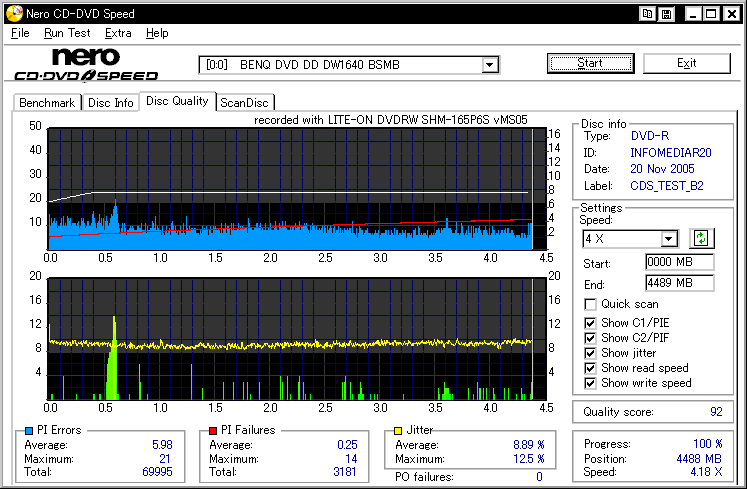Viewport: 747px width, 489px height.
Task: Click the End position input field
Action: click(679, 283)
